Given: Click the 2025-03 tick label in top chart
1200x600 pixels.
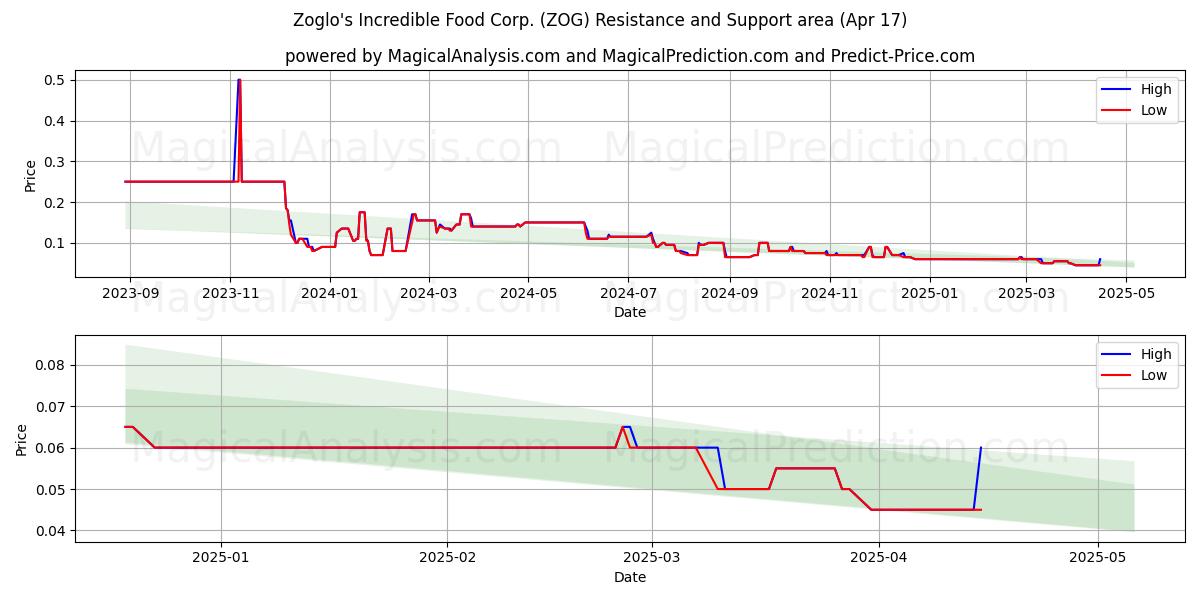Looking at the screenshot, I should pyautogui.click(x=1025, y=293).
